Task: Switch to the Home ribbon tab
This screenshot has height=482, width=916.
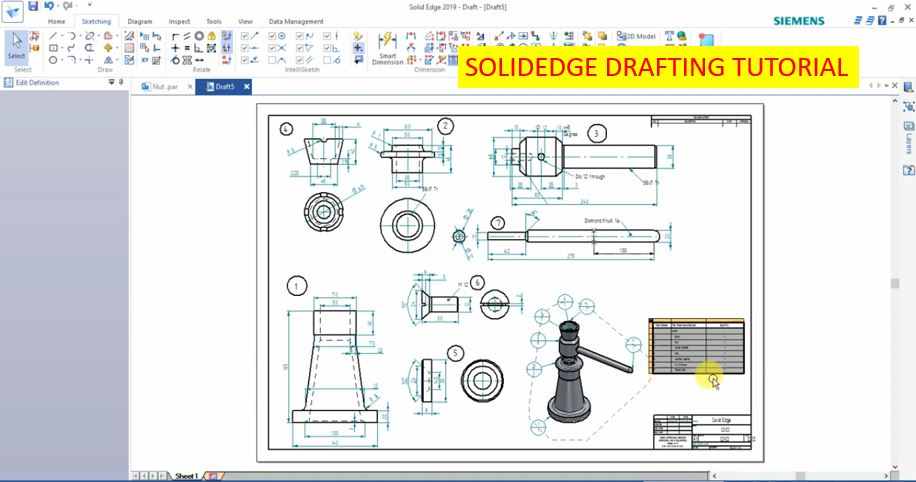Action: (x=57, y=21)
